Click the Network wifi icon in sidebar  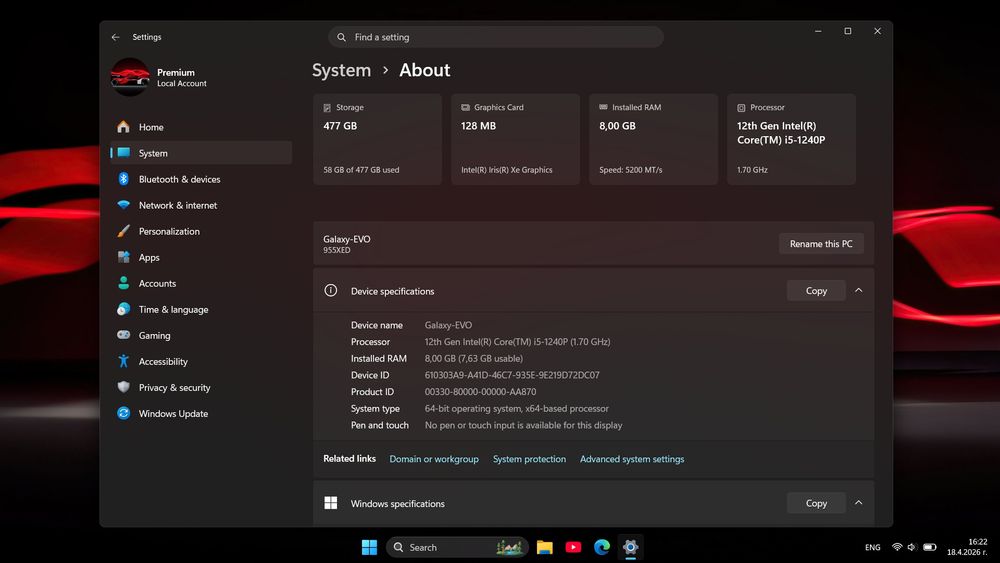click(124, 205)
